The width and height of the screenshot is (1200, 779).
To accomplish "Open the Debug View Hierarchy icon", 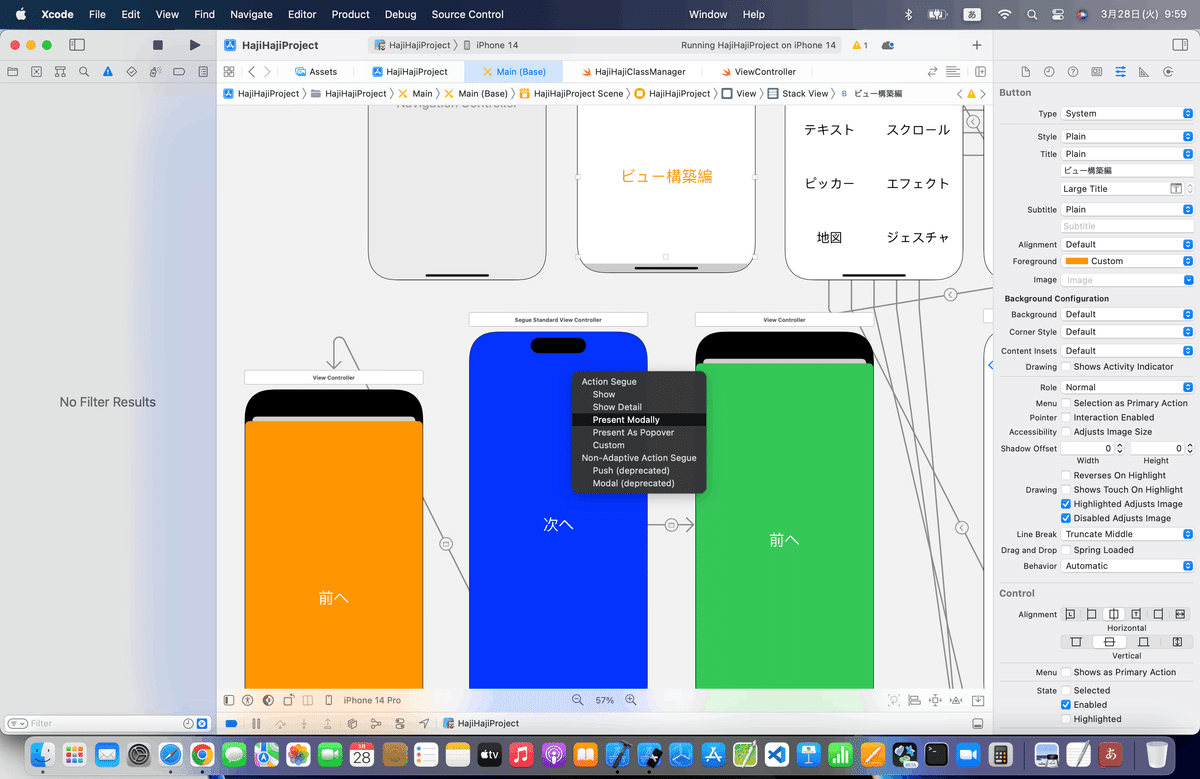I will [x=352, y=723].
